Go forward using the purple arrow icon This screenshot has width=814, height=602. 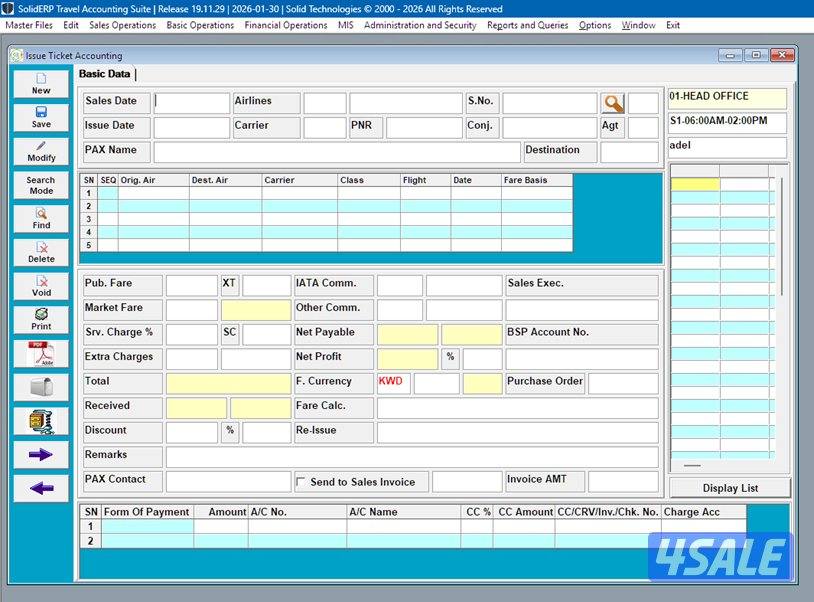40,455
